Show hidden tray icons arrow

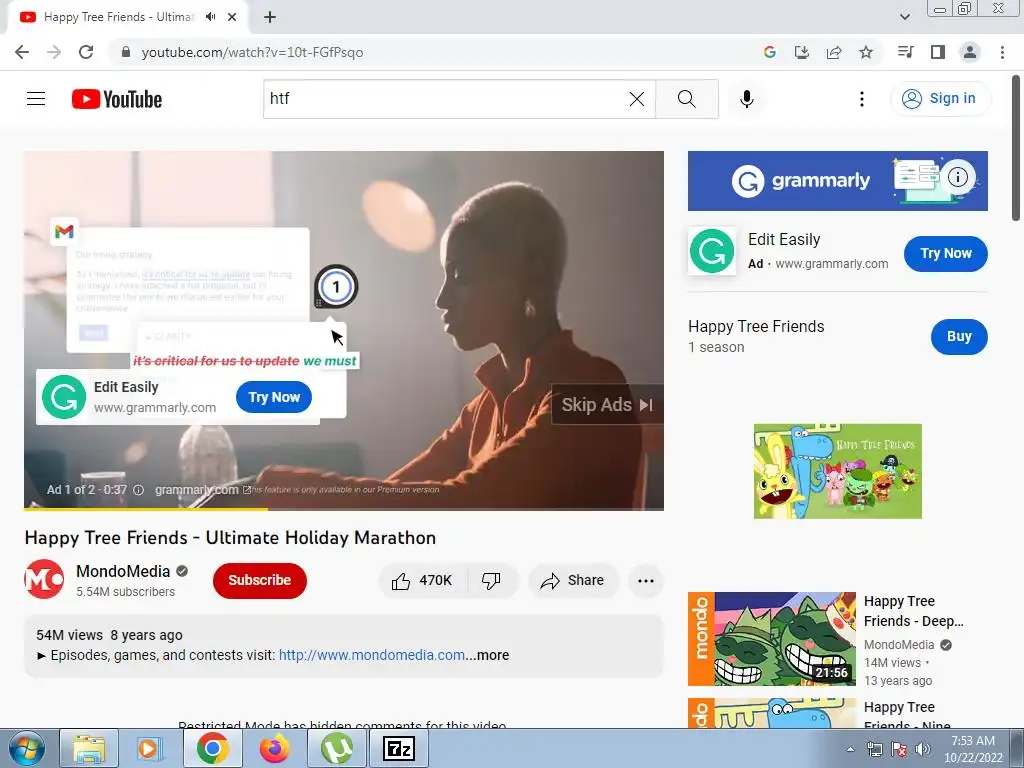point(850,749)
